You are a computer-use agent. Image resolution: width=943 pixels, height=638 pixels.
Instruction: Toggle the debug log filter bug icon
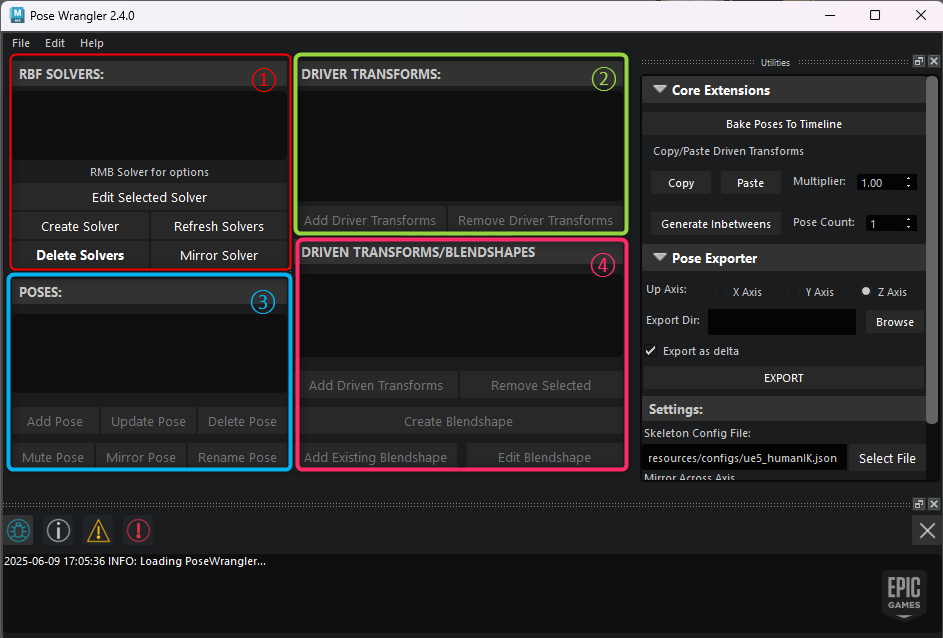(19, 530)
